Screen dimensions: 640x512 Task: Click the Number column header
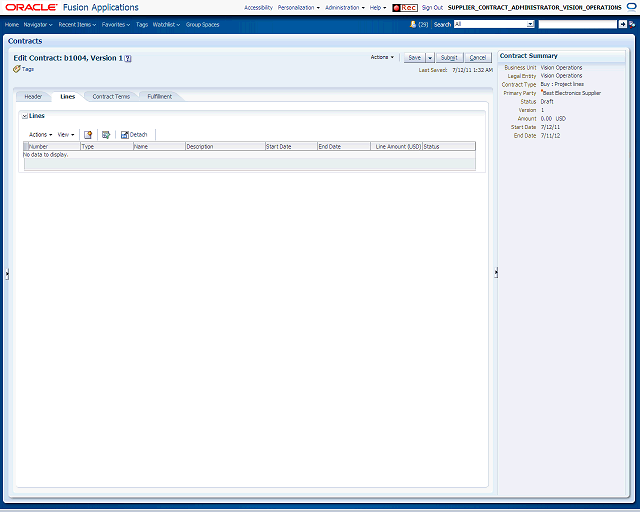[54, 147]
